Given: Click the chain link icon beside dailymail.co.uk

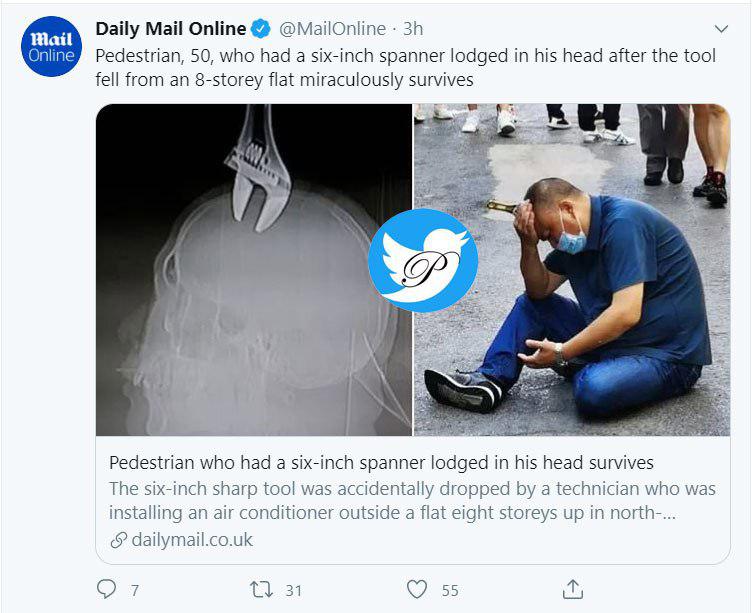Looking at the screenshot, I should pyautogui.click(x=118, y=540).
